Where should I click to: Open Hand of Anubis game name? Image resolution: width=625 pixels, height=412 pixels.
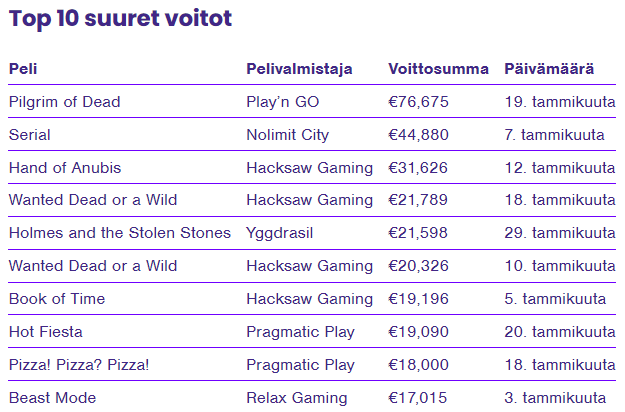click(x=65, y=168)
